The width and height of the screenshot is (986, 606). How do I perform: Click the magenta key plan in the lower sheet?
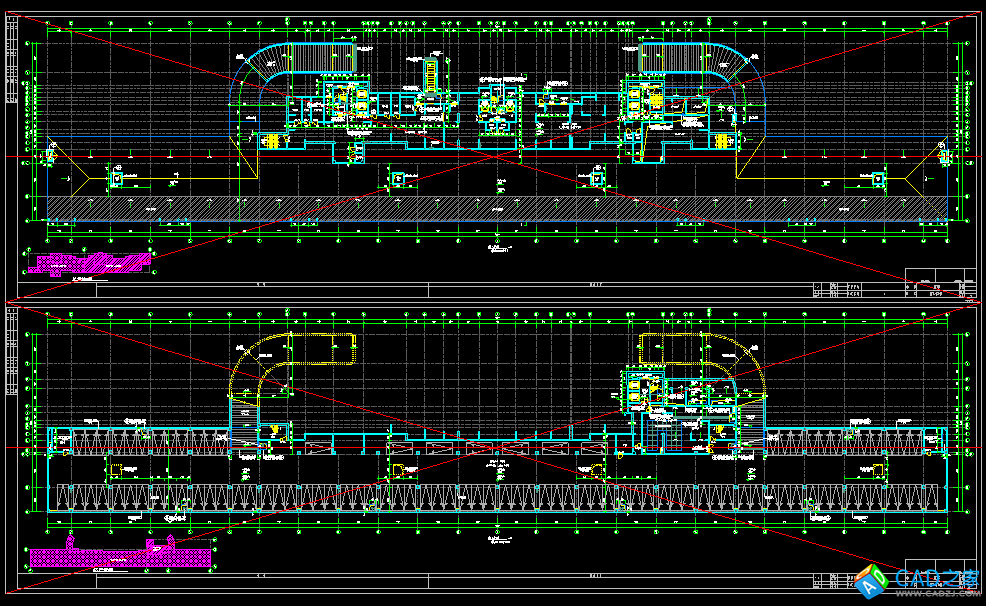[x=120, y=553]
